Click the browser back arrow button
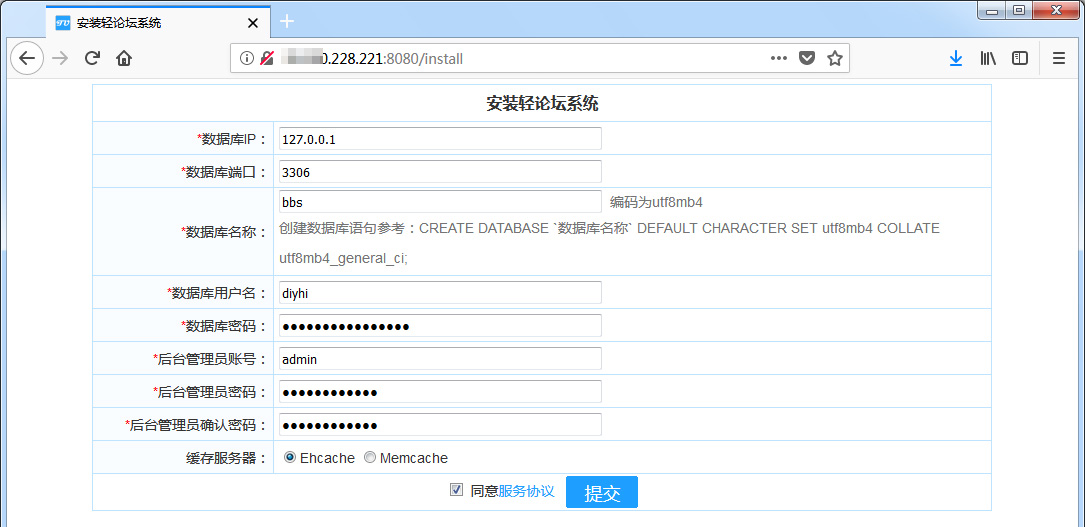 point(27,58)
